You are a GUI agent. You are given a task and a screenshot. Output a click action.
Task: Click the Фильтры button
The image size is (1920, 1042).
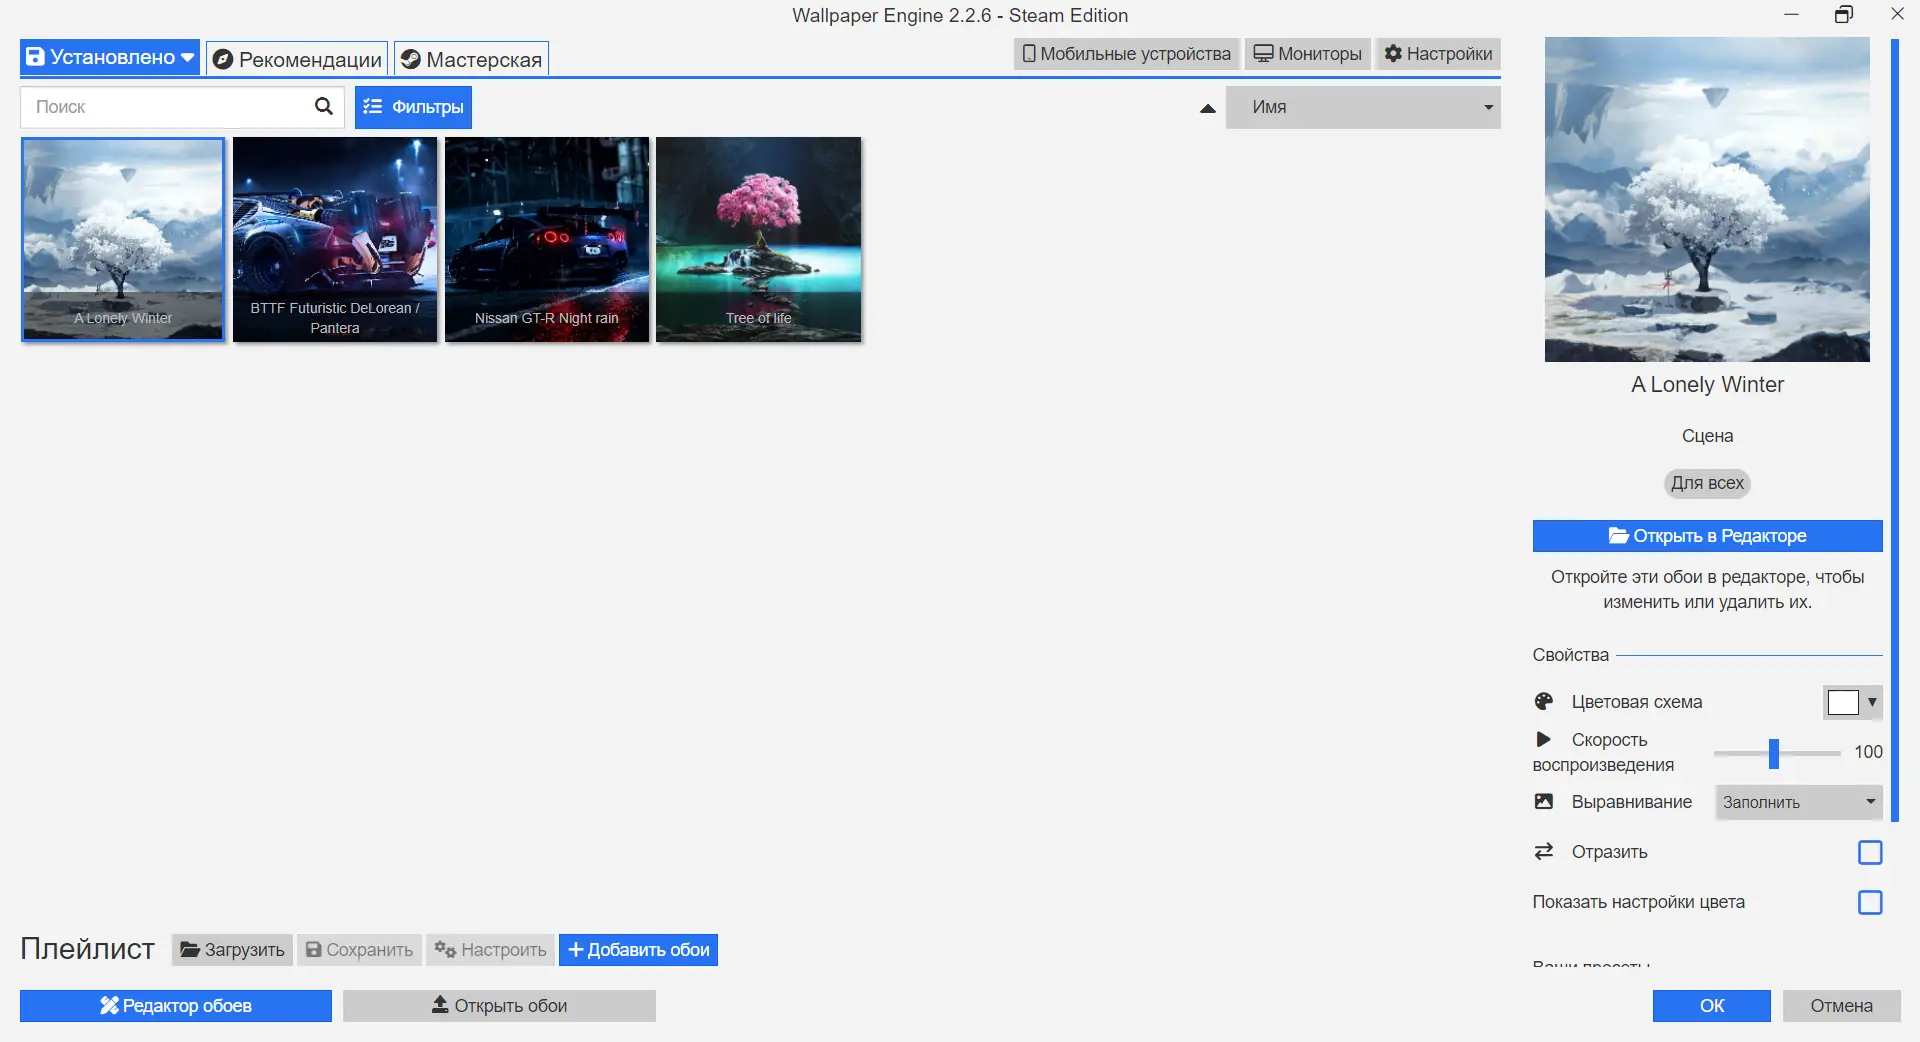(413, 107)
